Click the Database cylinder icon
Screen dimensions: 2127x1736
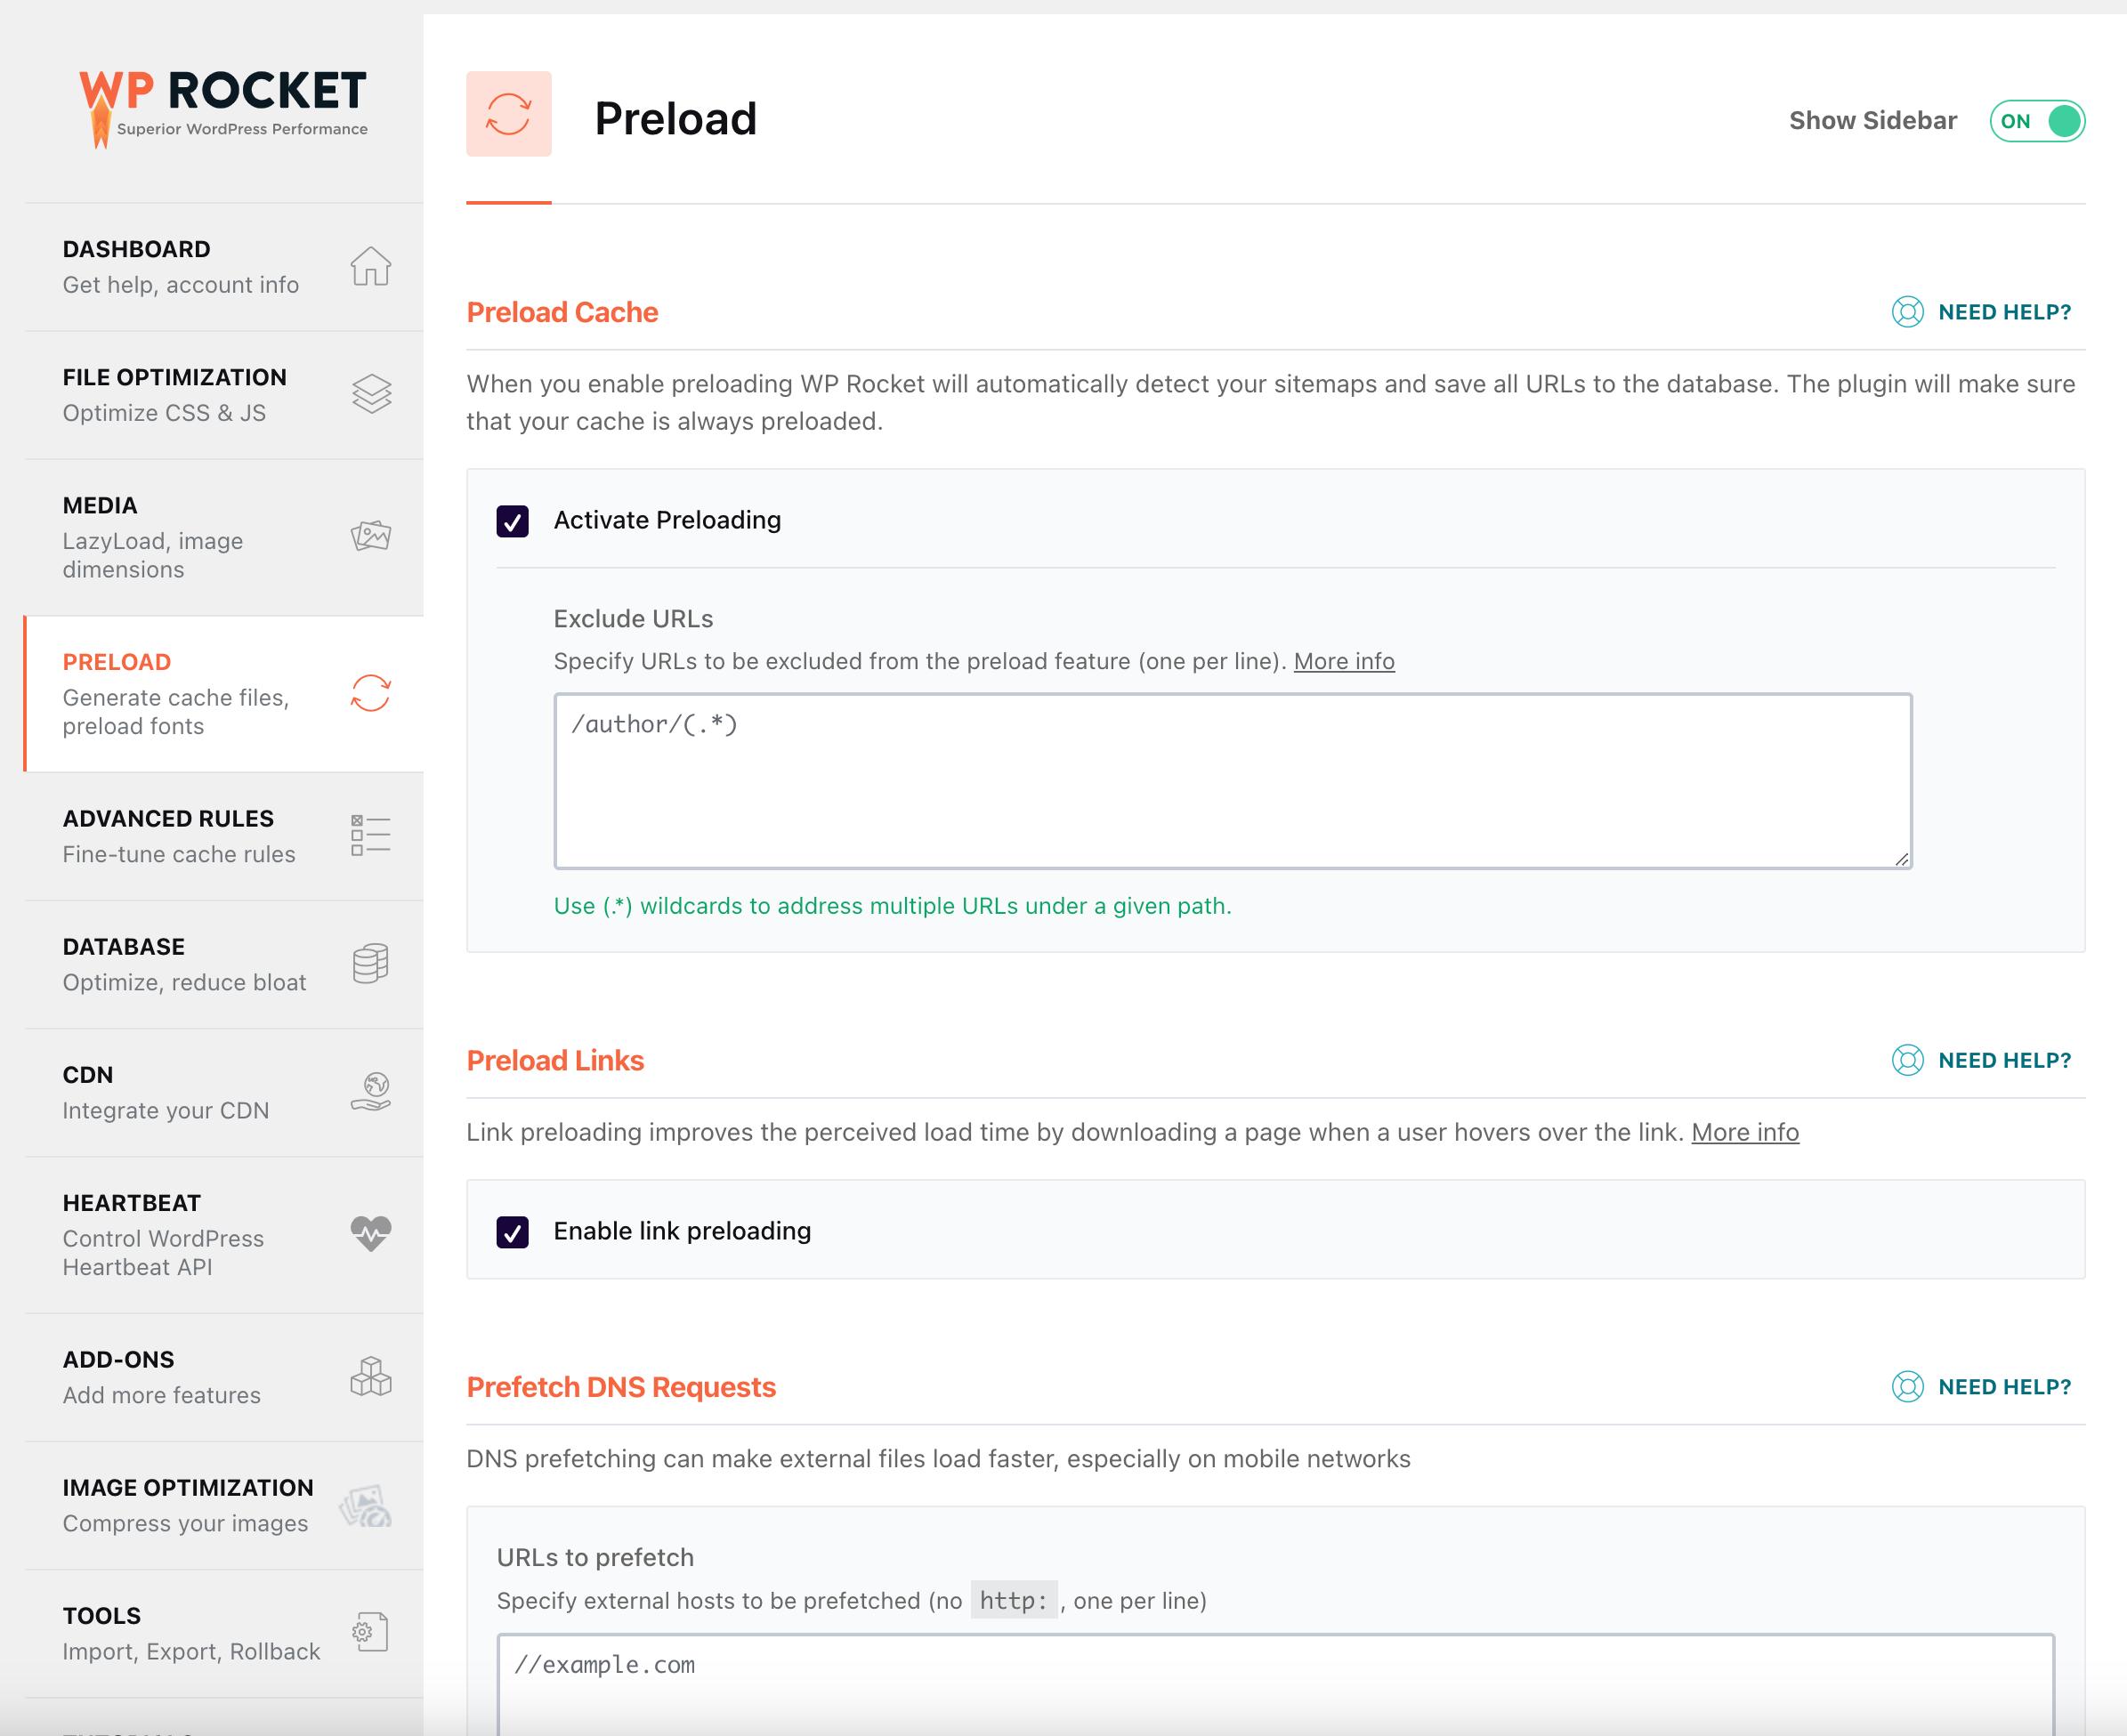[371, 963]
